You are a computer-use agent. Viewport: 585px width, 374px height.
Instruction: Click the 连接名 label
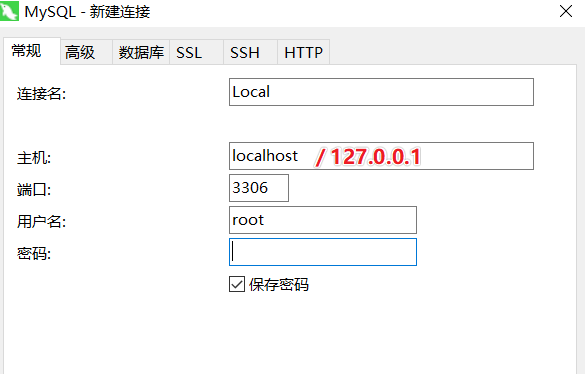pos(41,94)
